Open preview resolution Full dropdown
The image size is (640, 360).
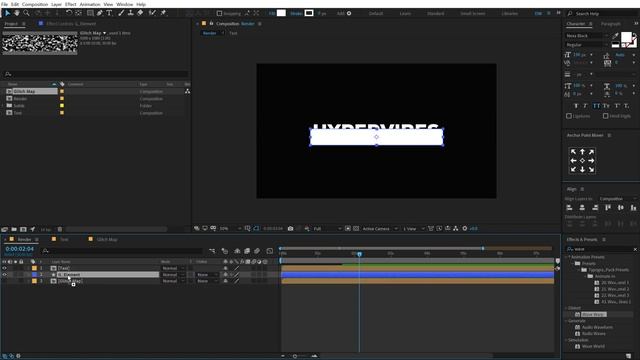pos(327,229)
